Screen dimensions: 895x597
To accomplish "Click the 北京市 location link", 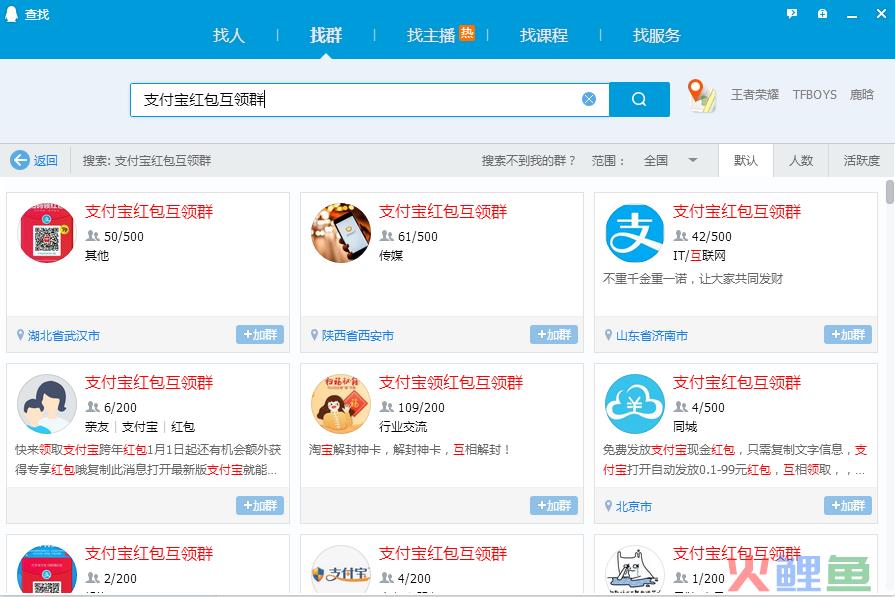I will 634,506.
